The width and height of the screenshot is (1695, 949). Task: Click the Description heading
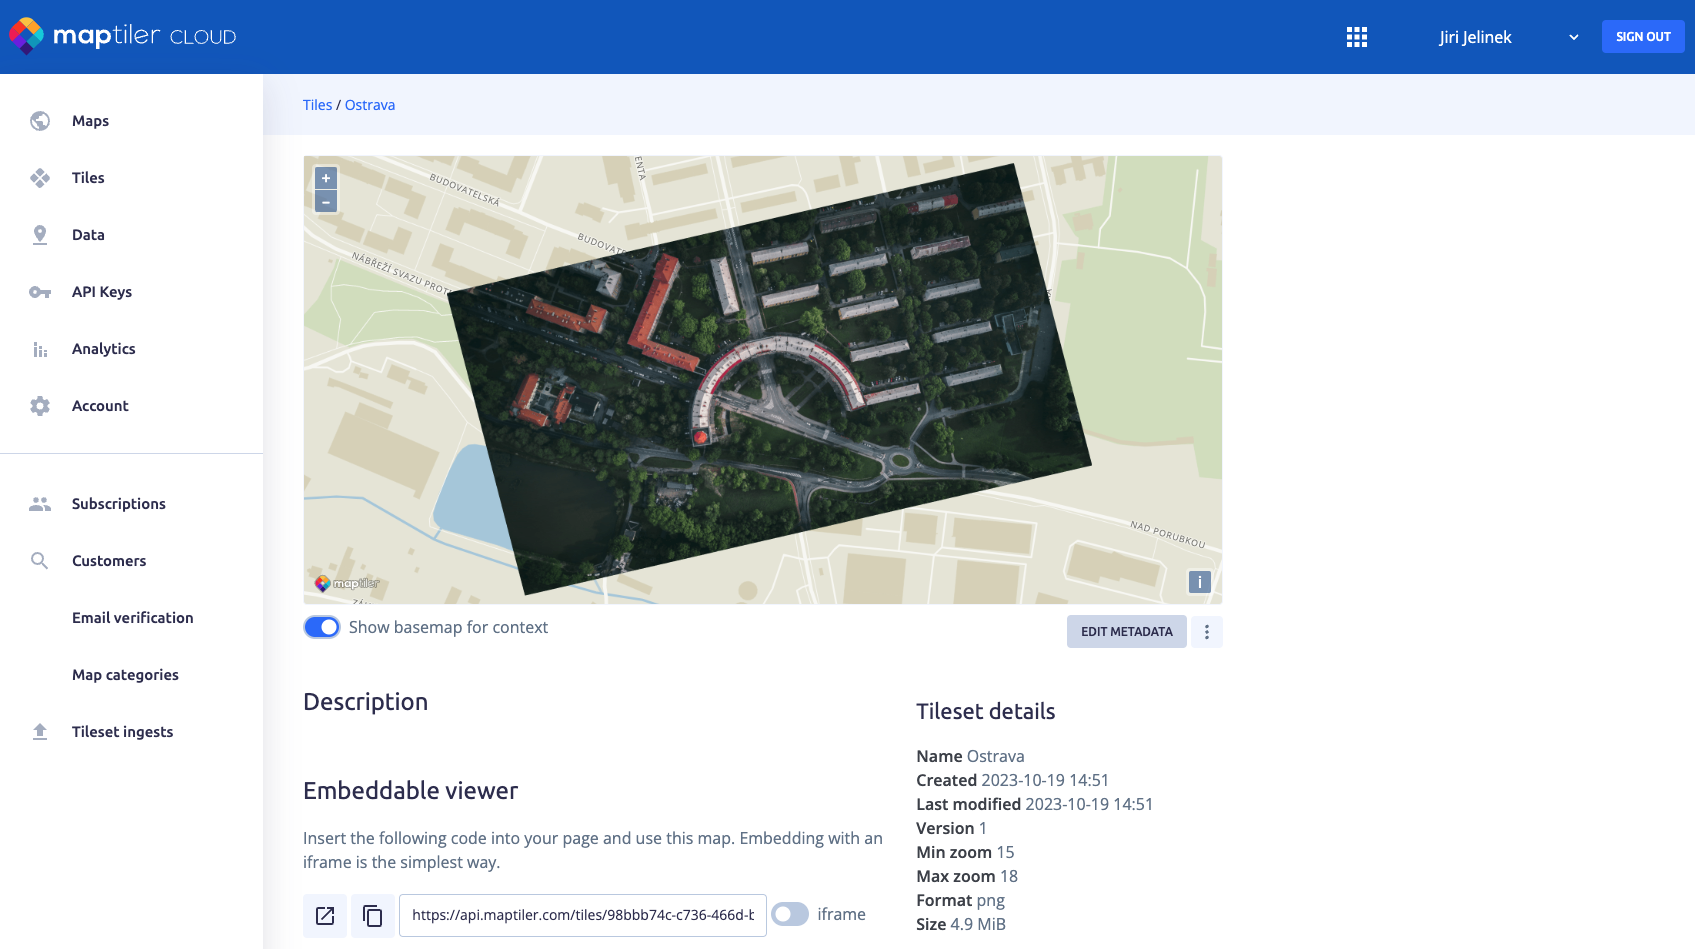point(365,702)
